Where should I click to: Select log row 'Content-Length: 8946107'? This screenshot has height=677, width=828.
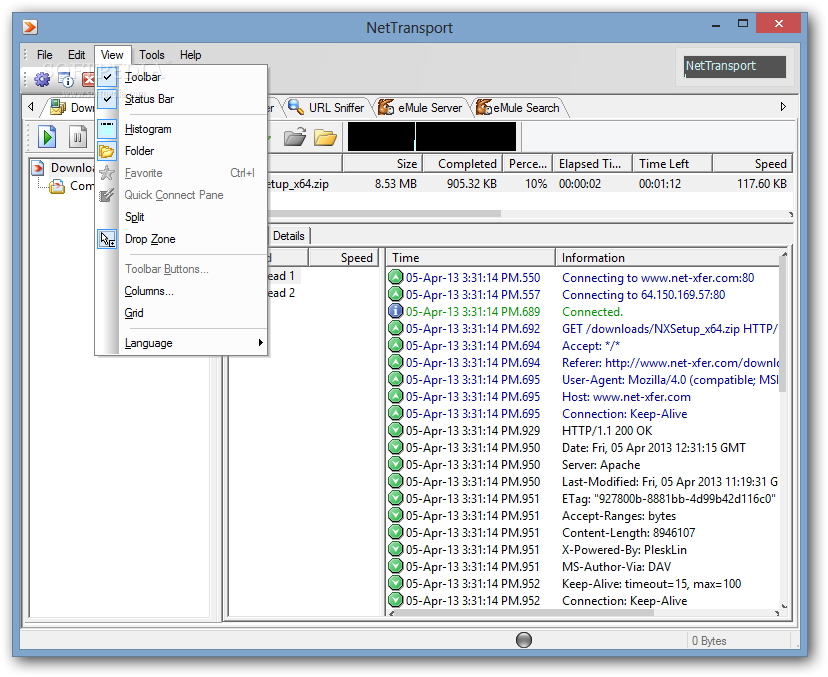click(x=582, y=532)
